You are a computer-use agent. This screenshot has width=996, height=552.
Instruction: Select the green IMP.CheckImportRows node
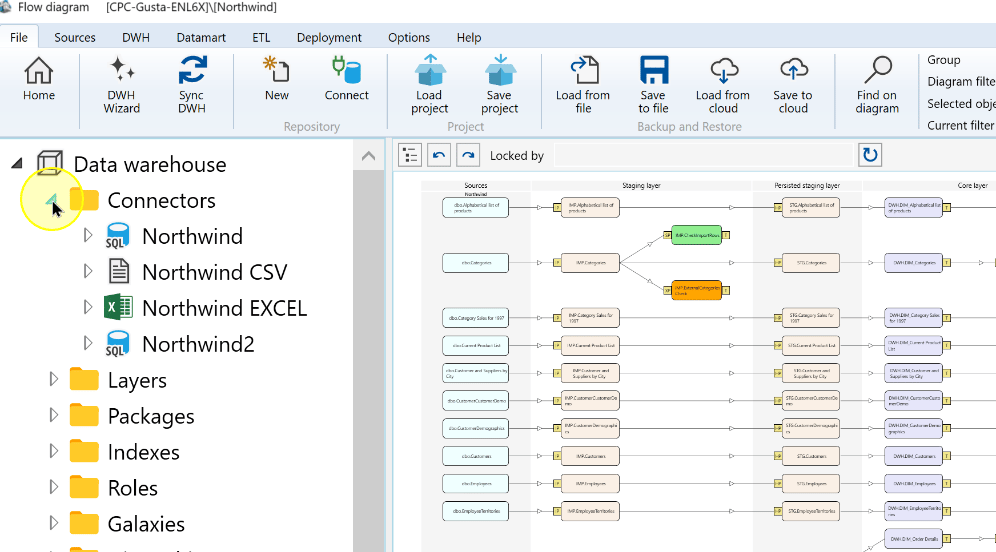tap(697, 235)
